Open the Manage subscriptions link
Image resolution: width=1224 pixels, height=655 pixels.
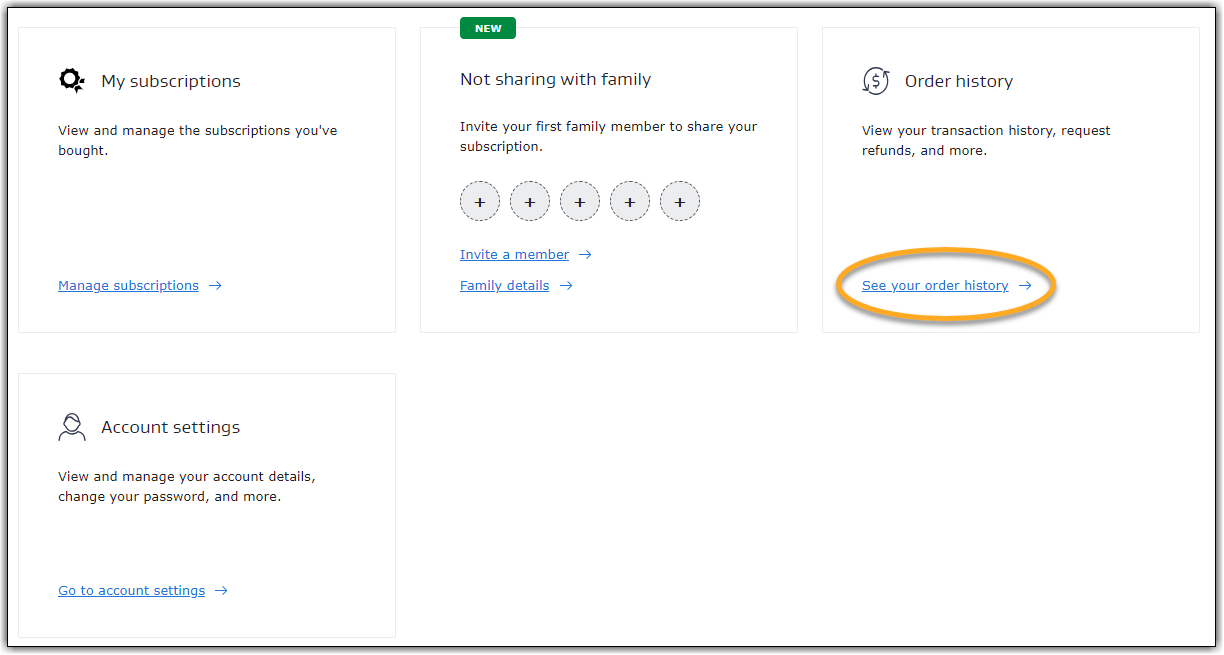[128, 286]
